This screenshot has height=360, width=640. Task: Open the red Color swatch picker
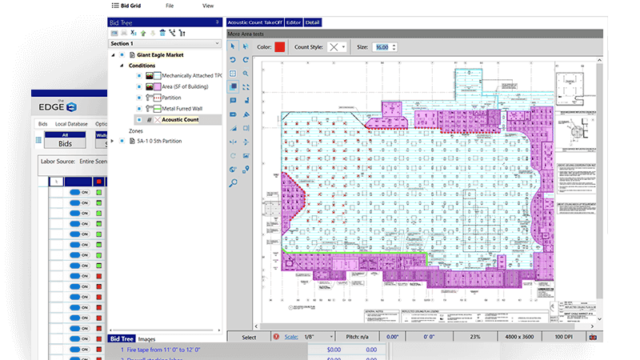(x=280, y=47)
